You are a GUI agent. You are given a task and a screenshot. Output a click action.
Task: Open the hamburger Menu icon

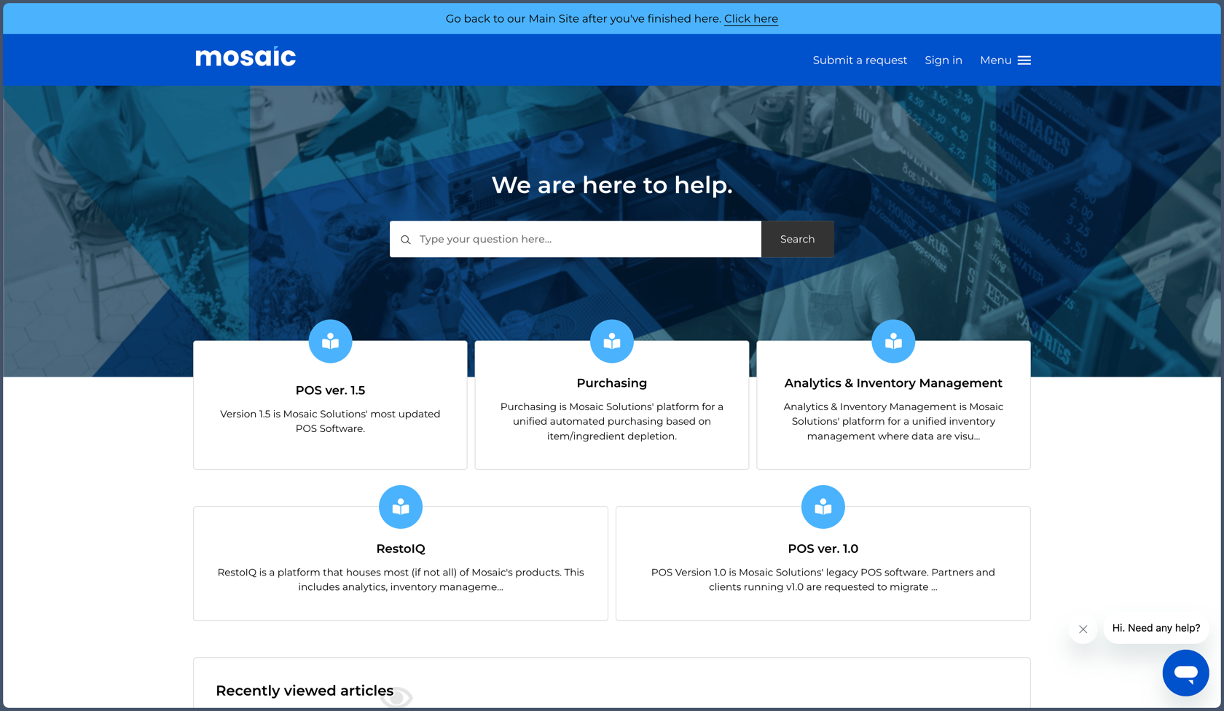(x=1024, y=61)
